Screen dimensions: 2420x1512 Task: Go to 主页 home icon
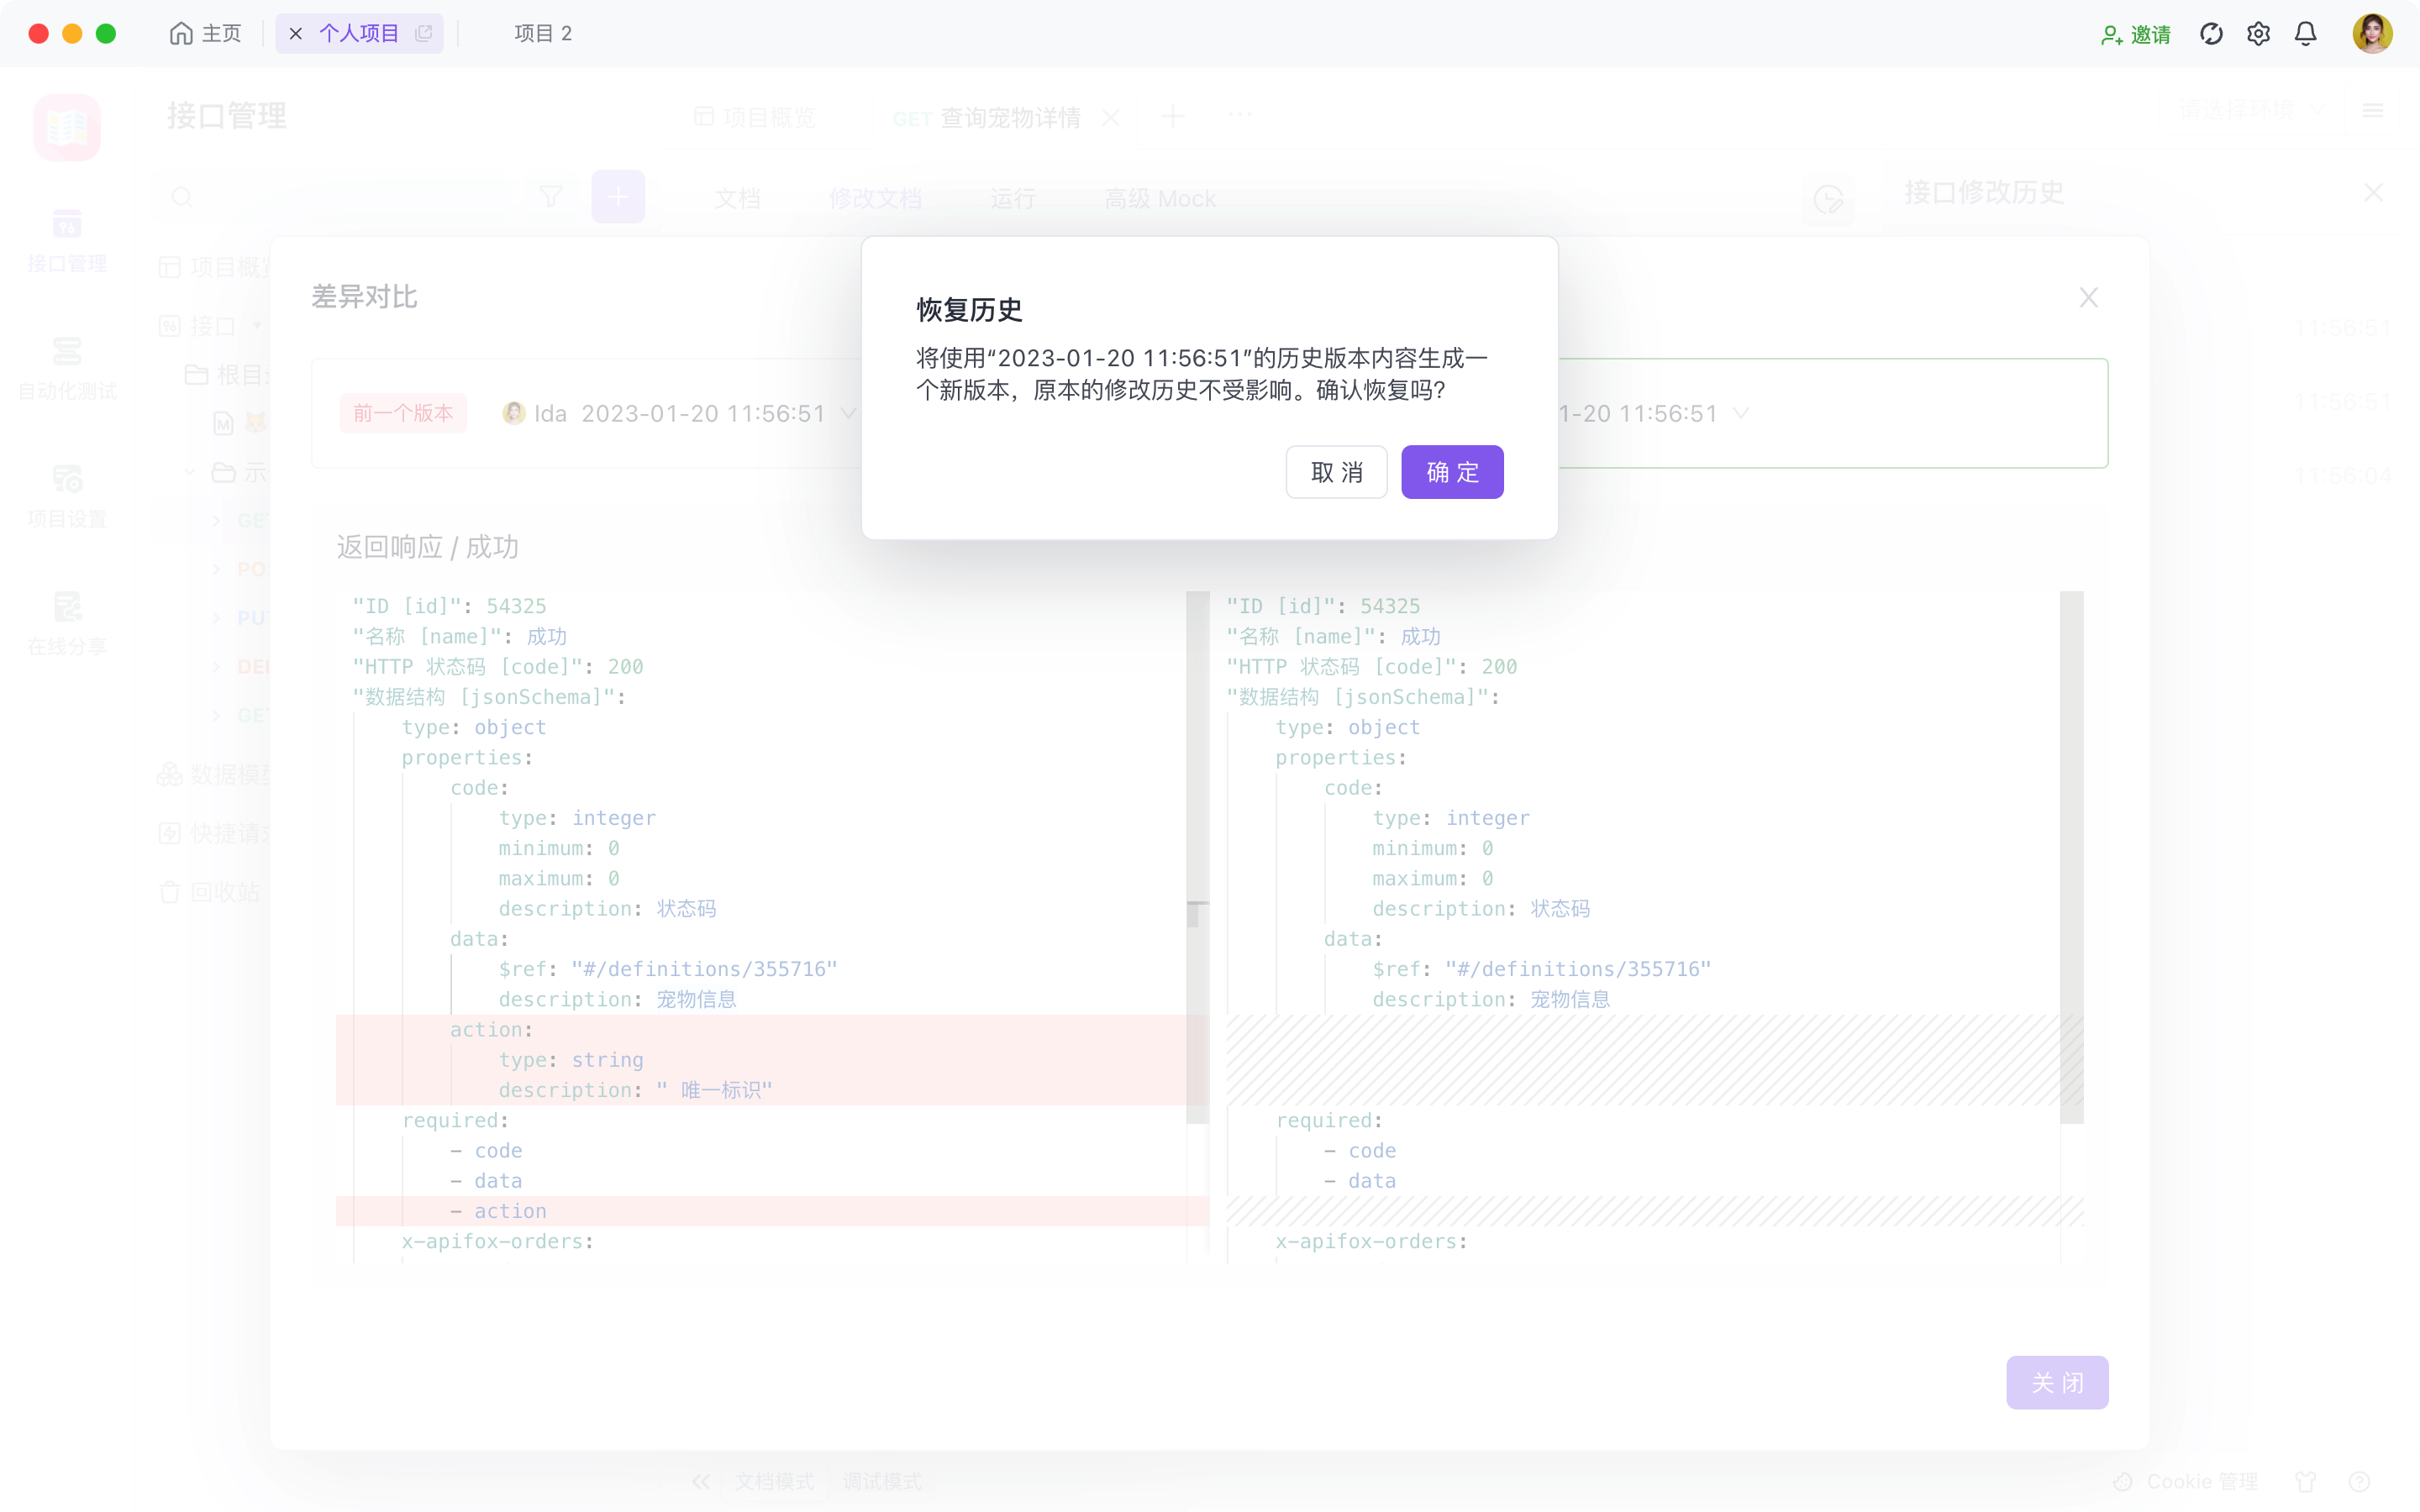tap(181, 34)
